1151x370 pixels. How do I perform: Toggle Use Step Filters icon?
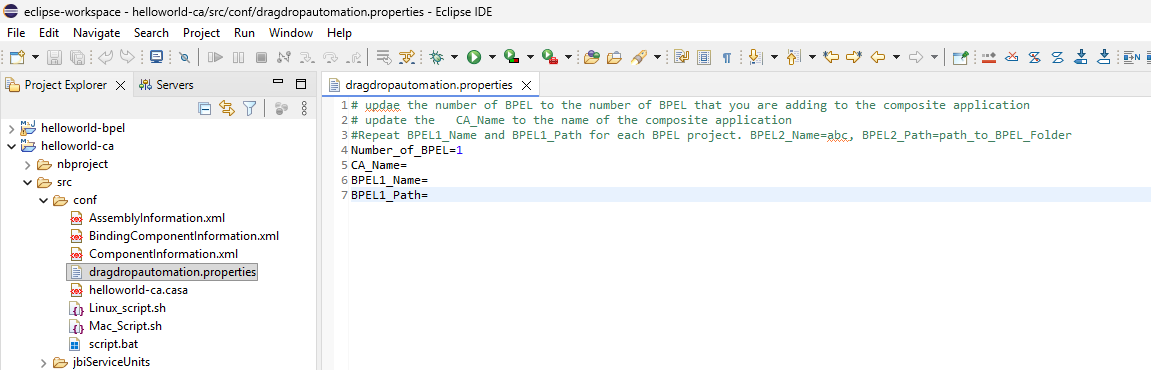(x=406, y=57)
